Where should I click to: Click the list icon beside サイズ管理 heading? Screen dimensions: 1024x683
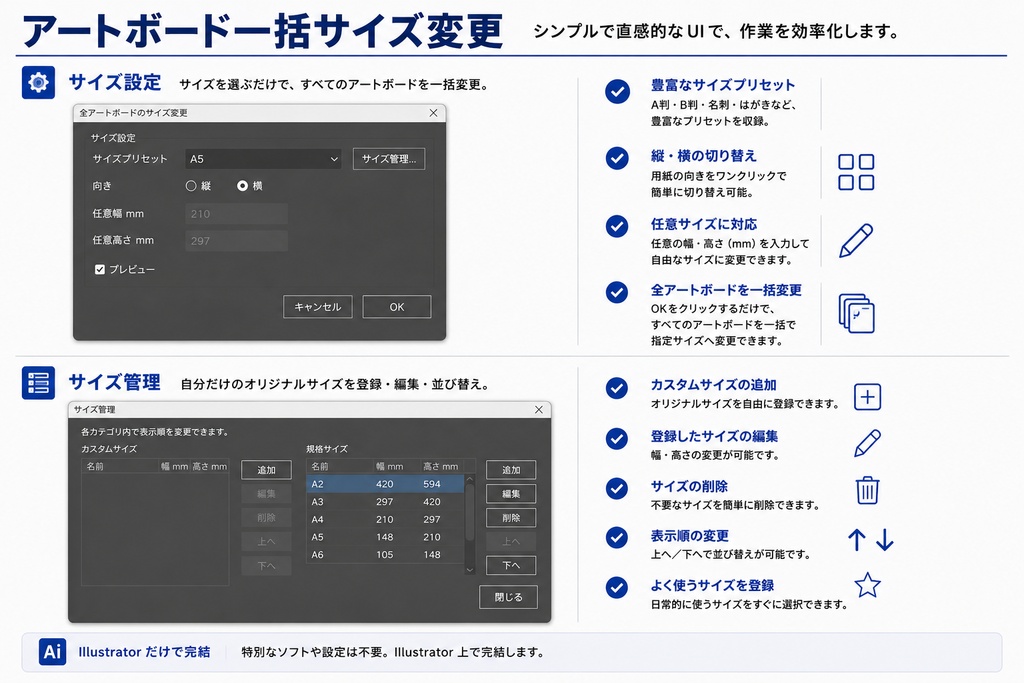pyautogui.click(x=39, y=382)
